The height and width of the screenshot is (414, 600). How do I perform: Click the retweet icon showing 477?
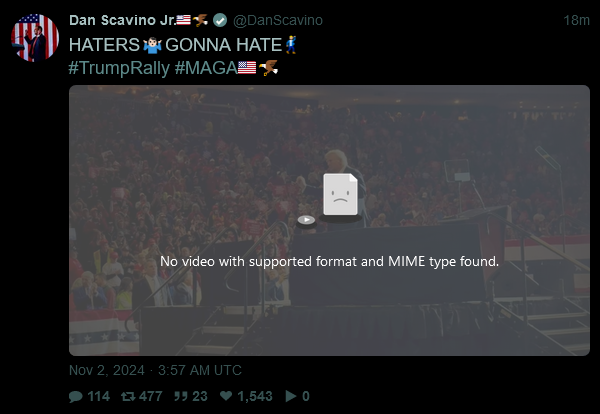128,396
